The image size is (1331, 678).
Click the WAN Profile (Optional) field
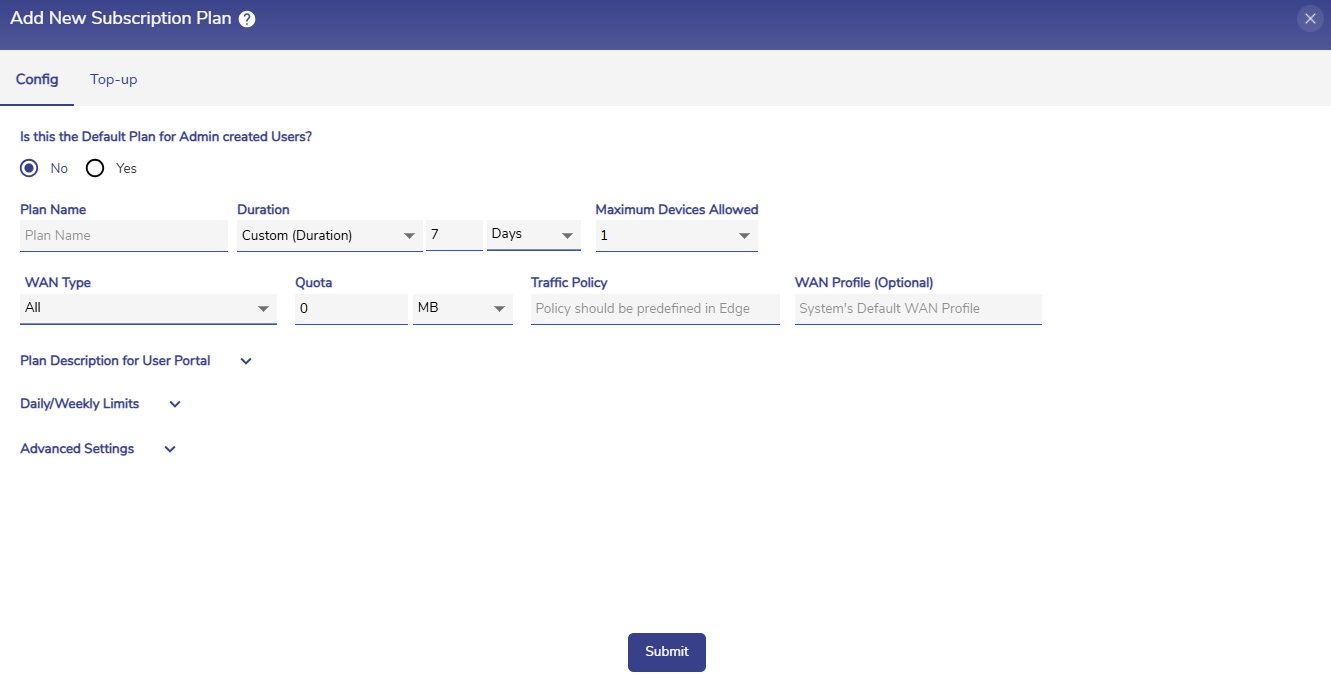[x=917, y=308]
